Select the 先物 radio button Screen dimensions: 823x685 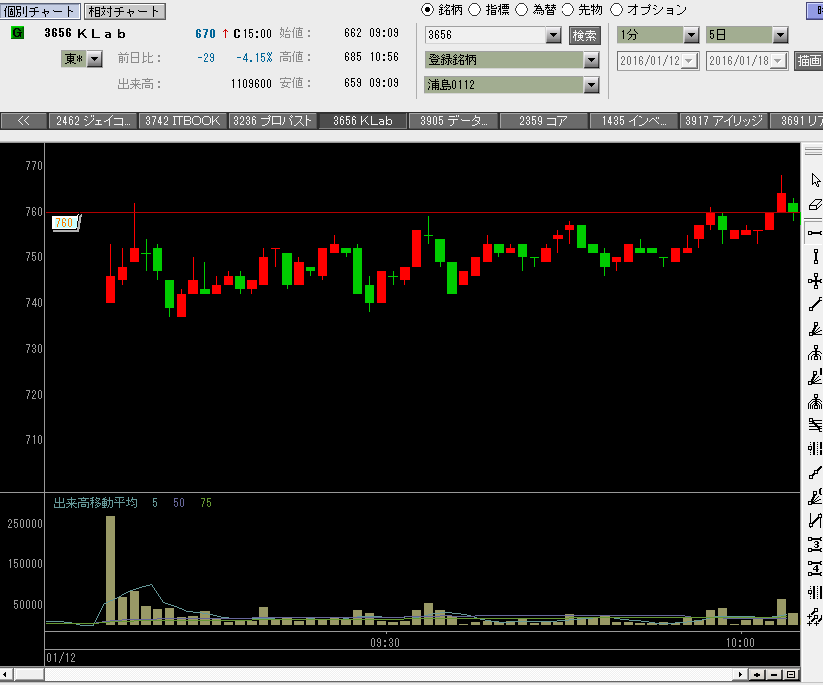568,9
